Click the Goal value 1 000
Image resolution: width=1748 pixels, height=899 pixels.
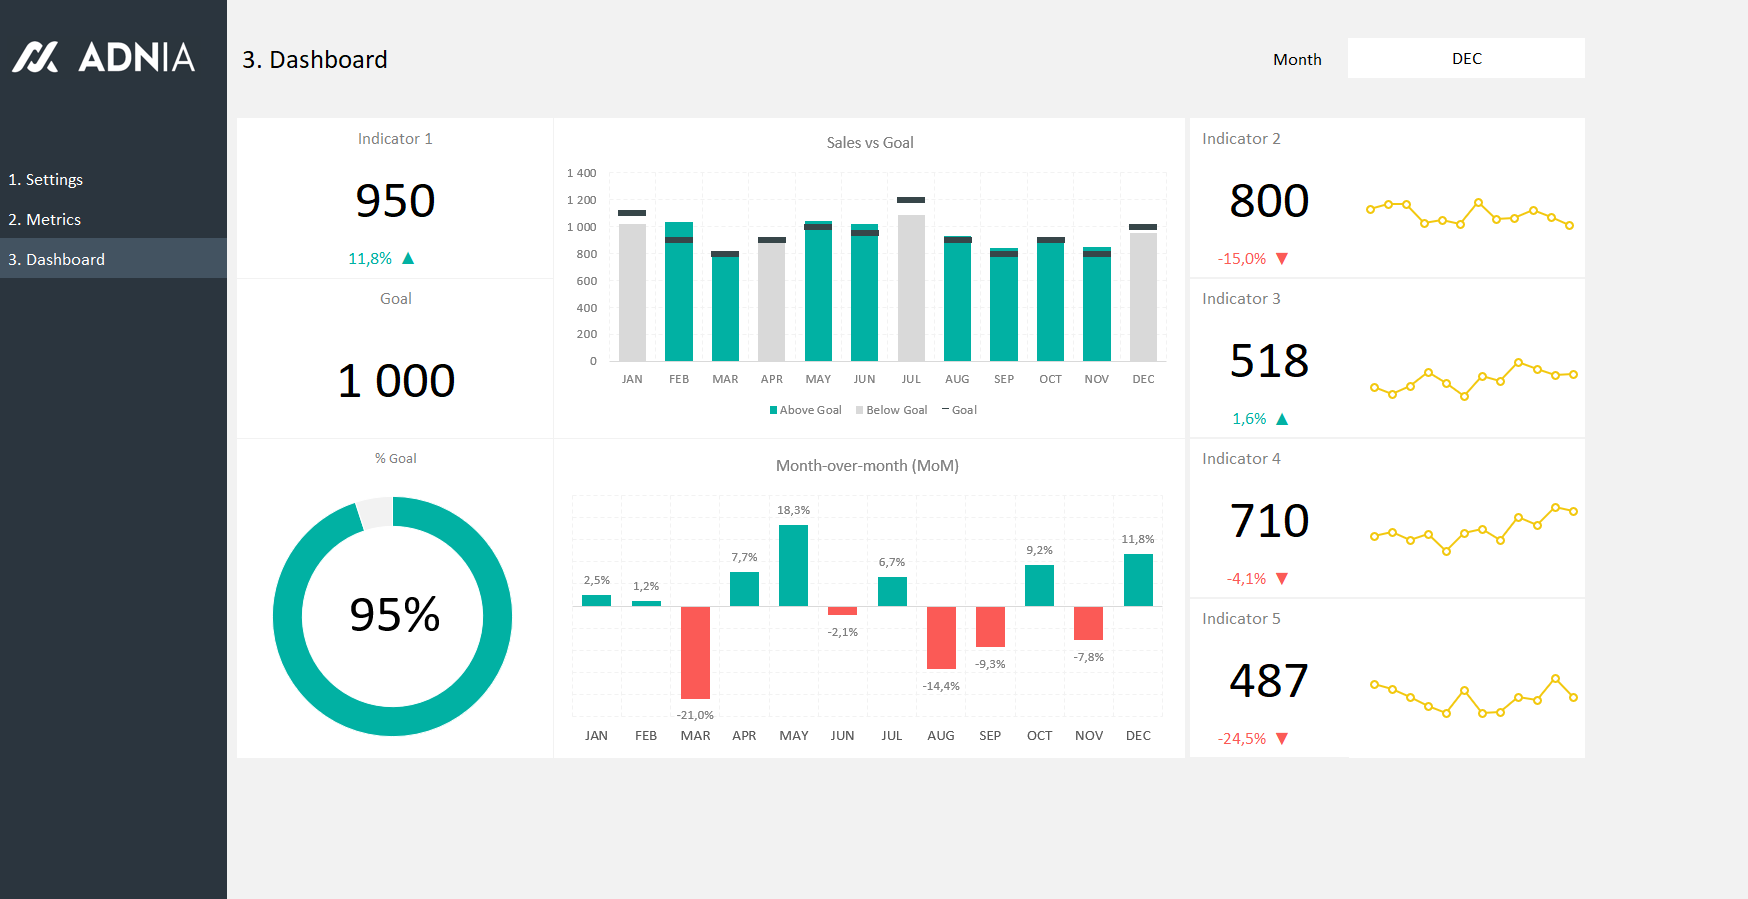[x=396, y=381]
